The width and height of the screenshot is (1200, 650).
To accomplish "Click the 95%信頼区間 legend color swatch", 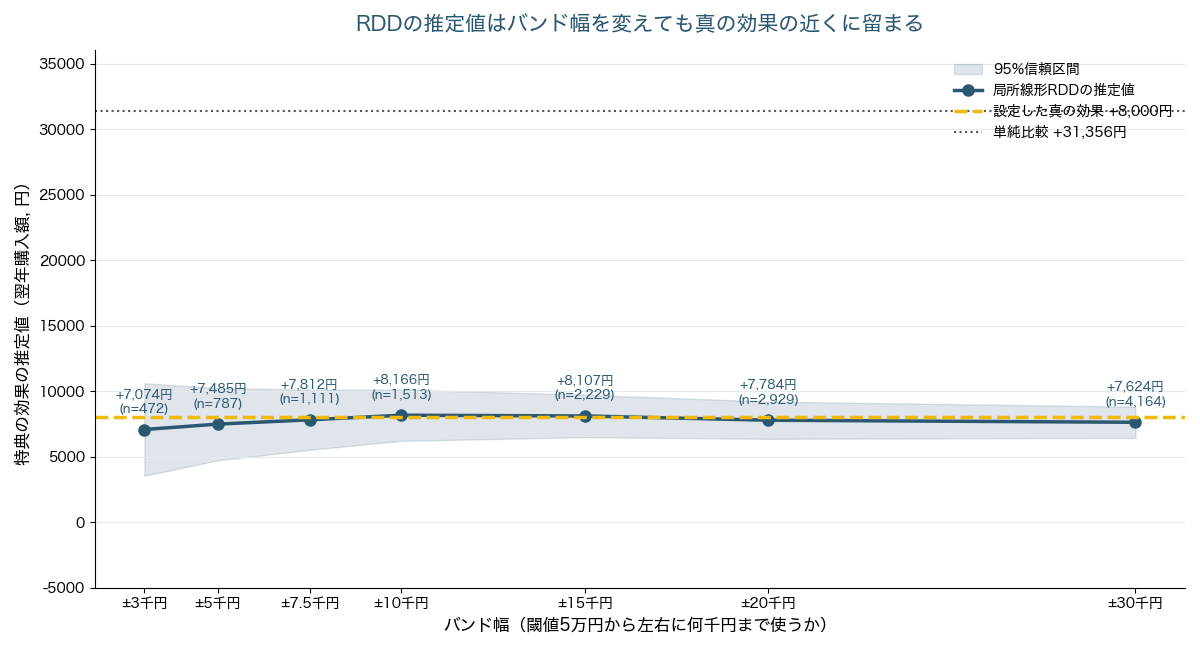I will 968,69.
